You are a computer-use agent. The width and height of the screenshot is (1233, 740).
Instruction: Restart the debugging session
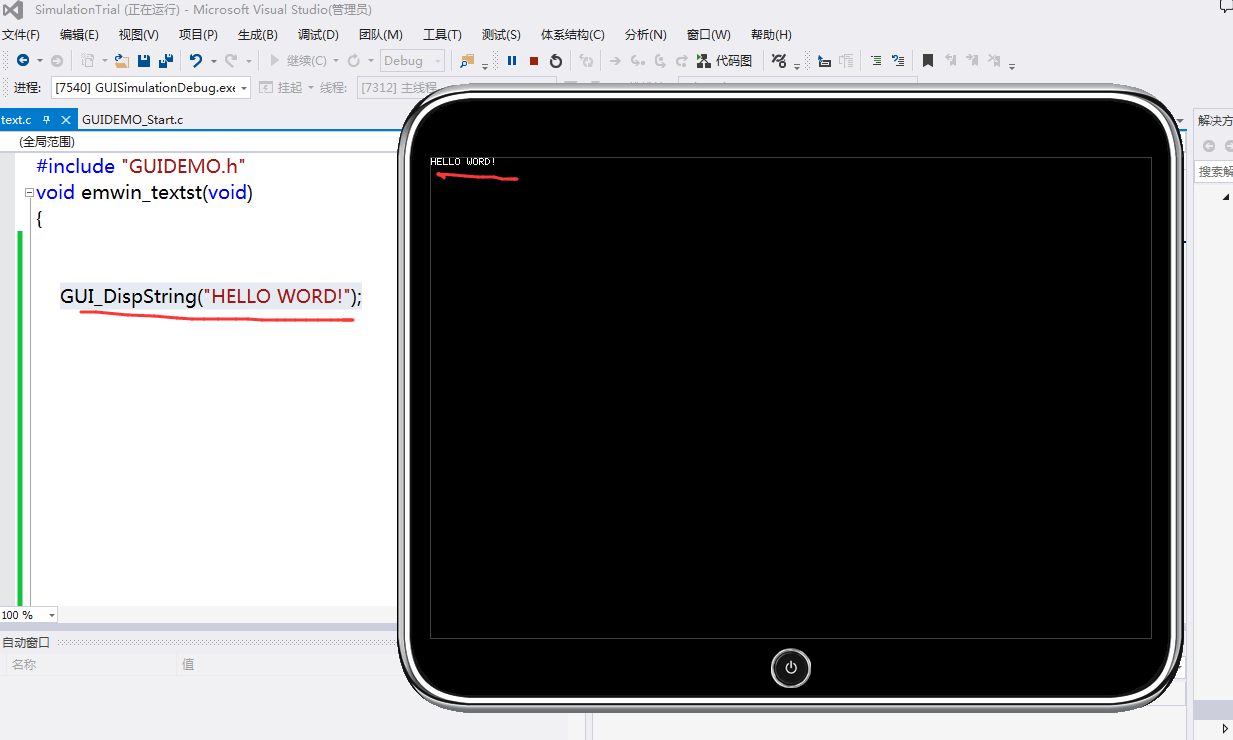pos(556,61)
